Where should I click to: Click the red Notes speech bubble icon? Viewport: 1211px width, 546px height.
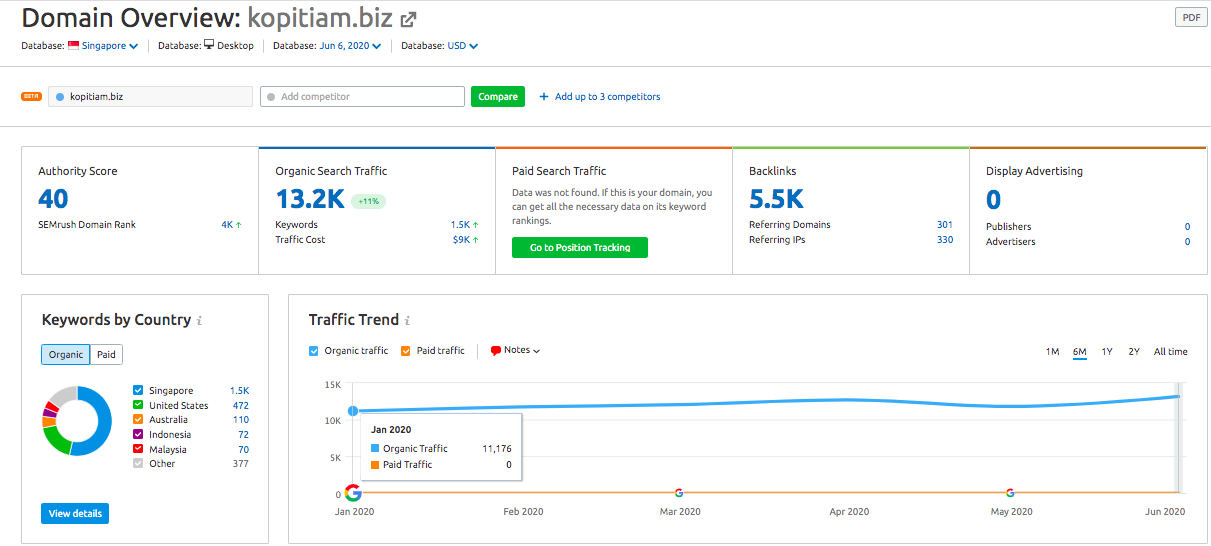coord(496,351)
